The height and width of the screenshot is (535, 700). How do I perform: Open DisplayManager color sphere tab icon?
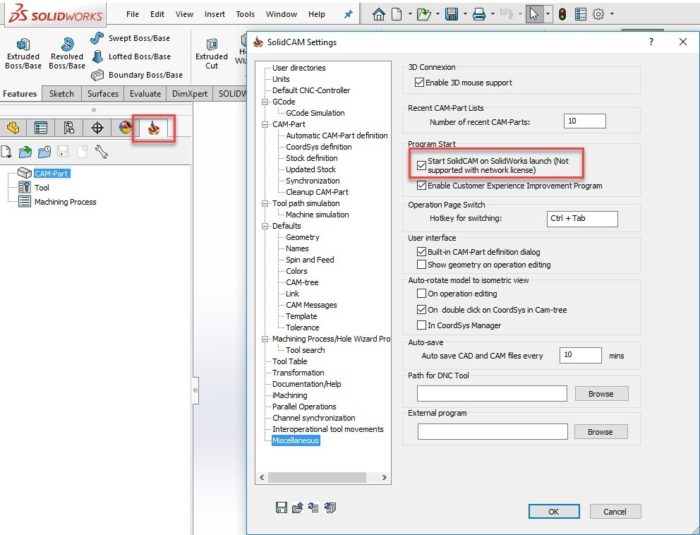click(125, 128)
